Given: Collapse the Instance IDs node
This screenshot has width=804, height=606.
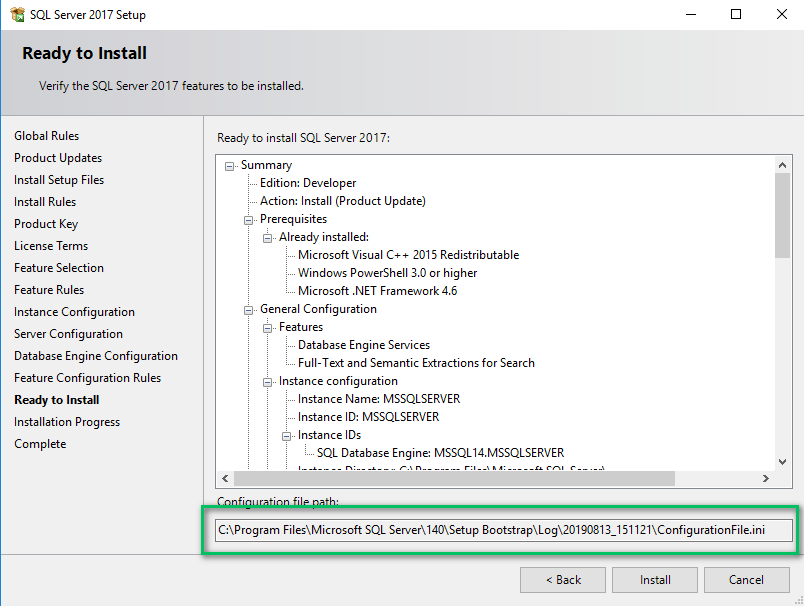Looking at the screenshot, I should [x=287, y=436].
